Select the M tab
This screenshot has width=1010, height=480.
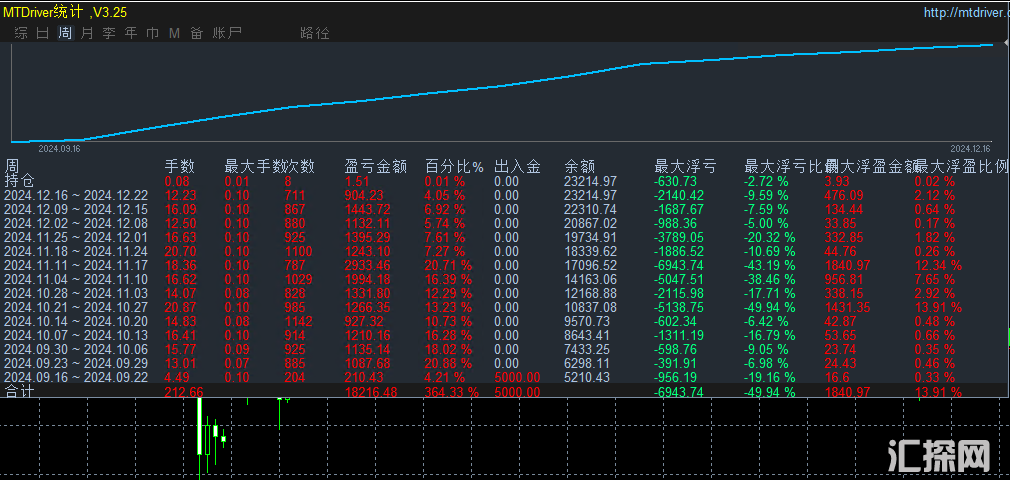[x=174, y=33]
